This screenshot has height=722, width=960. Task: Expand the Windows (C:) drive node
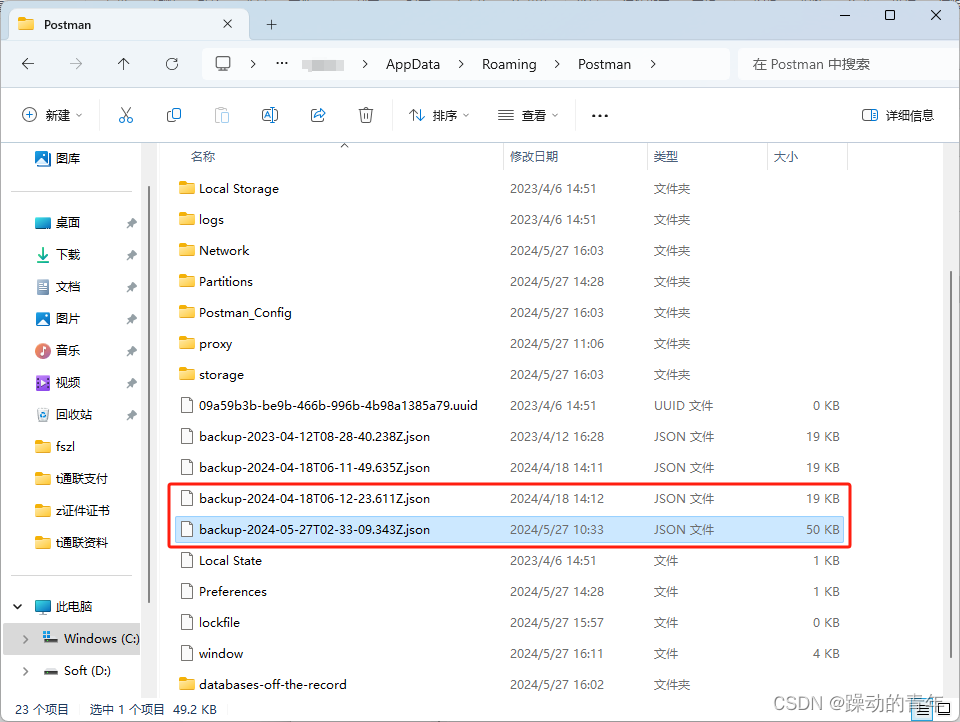pyautogui.click(x=25, y=639)
